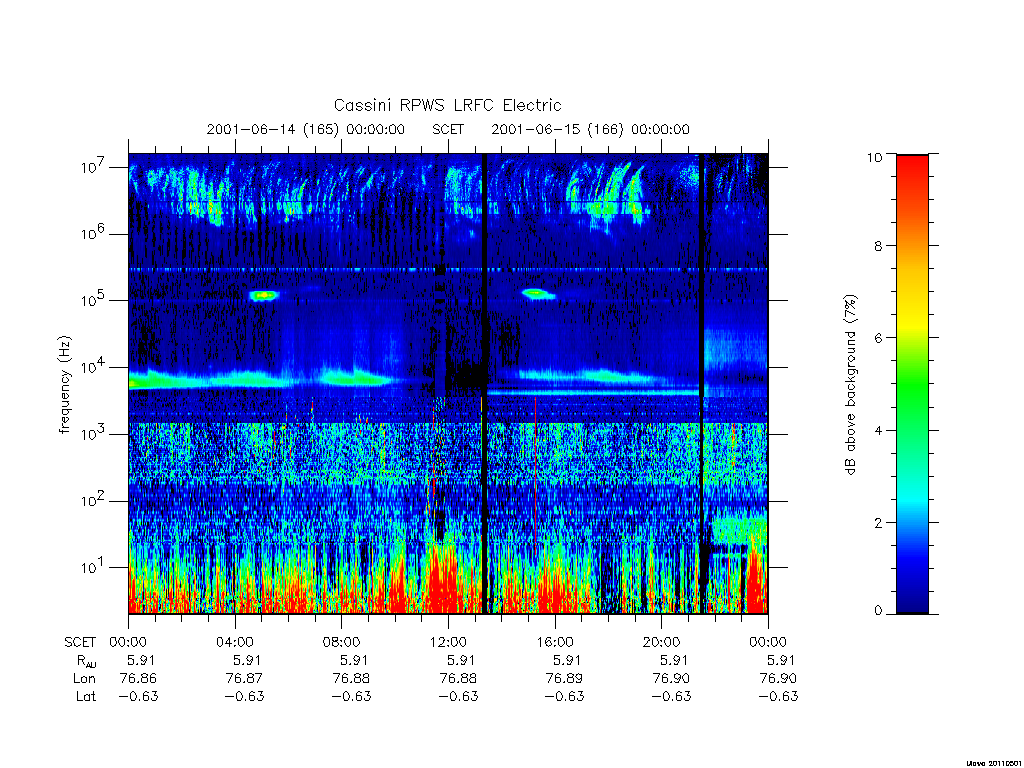Click the 'frequency (Hz)' axis label

[x=64, y=385]
